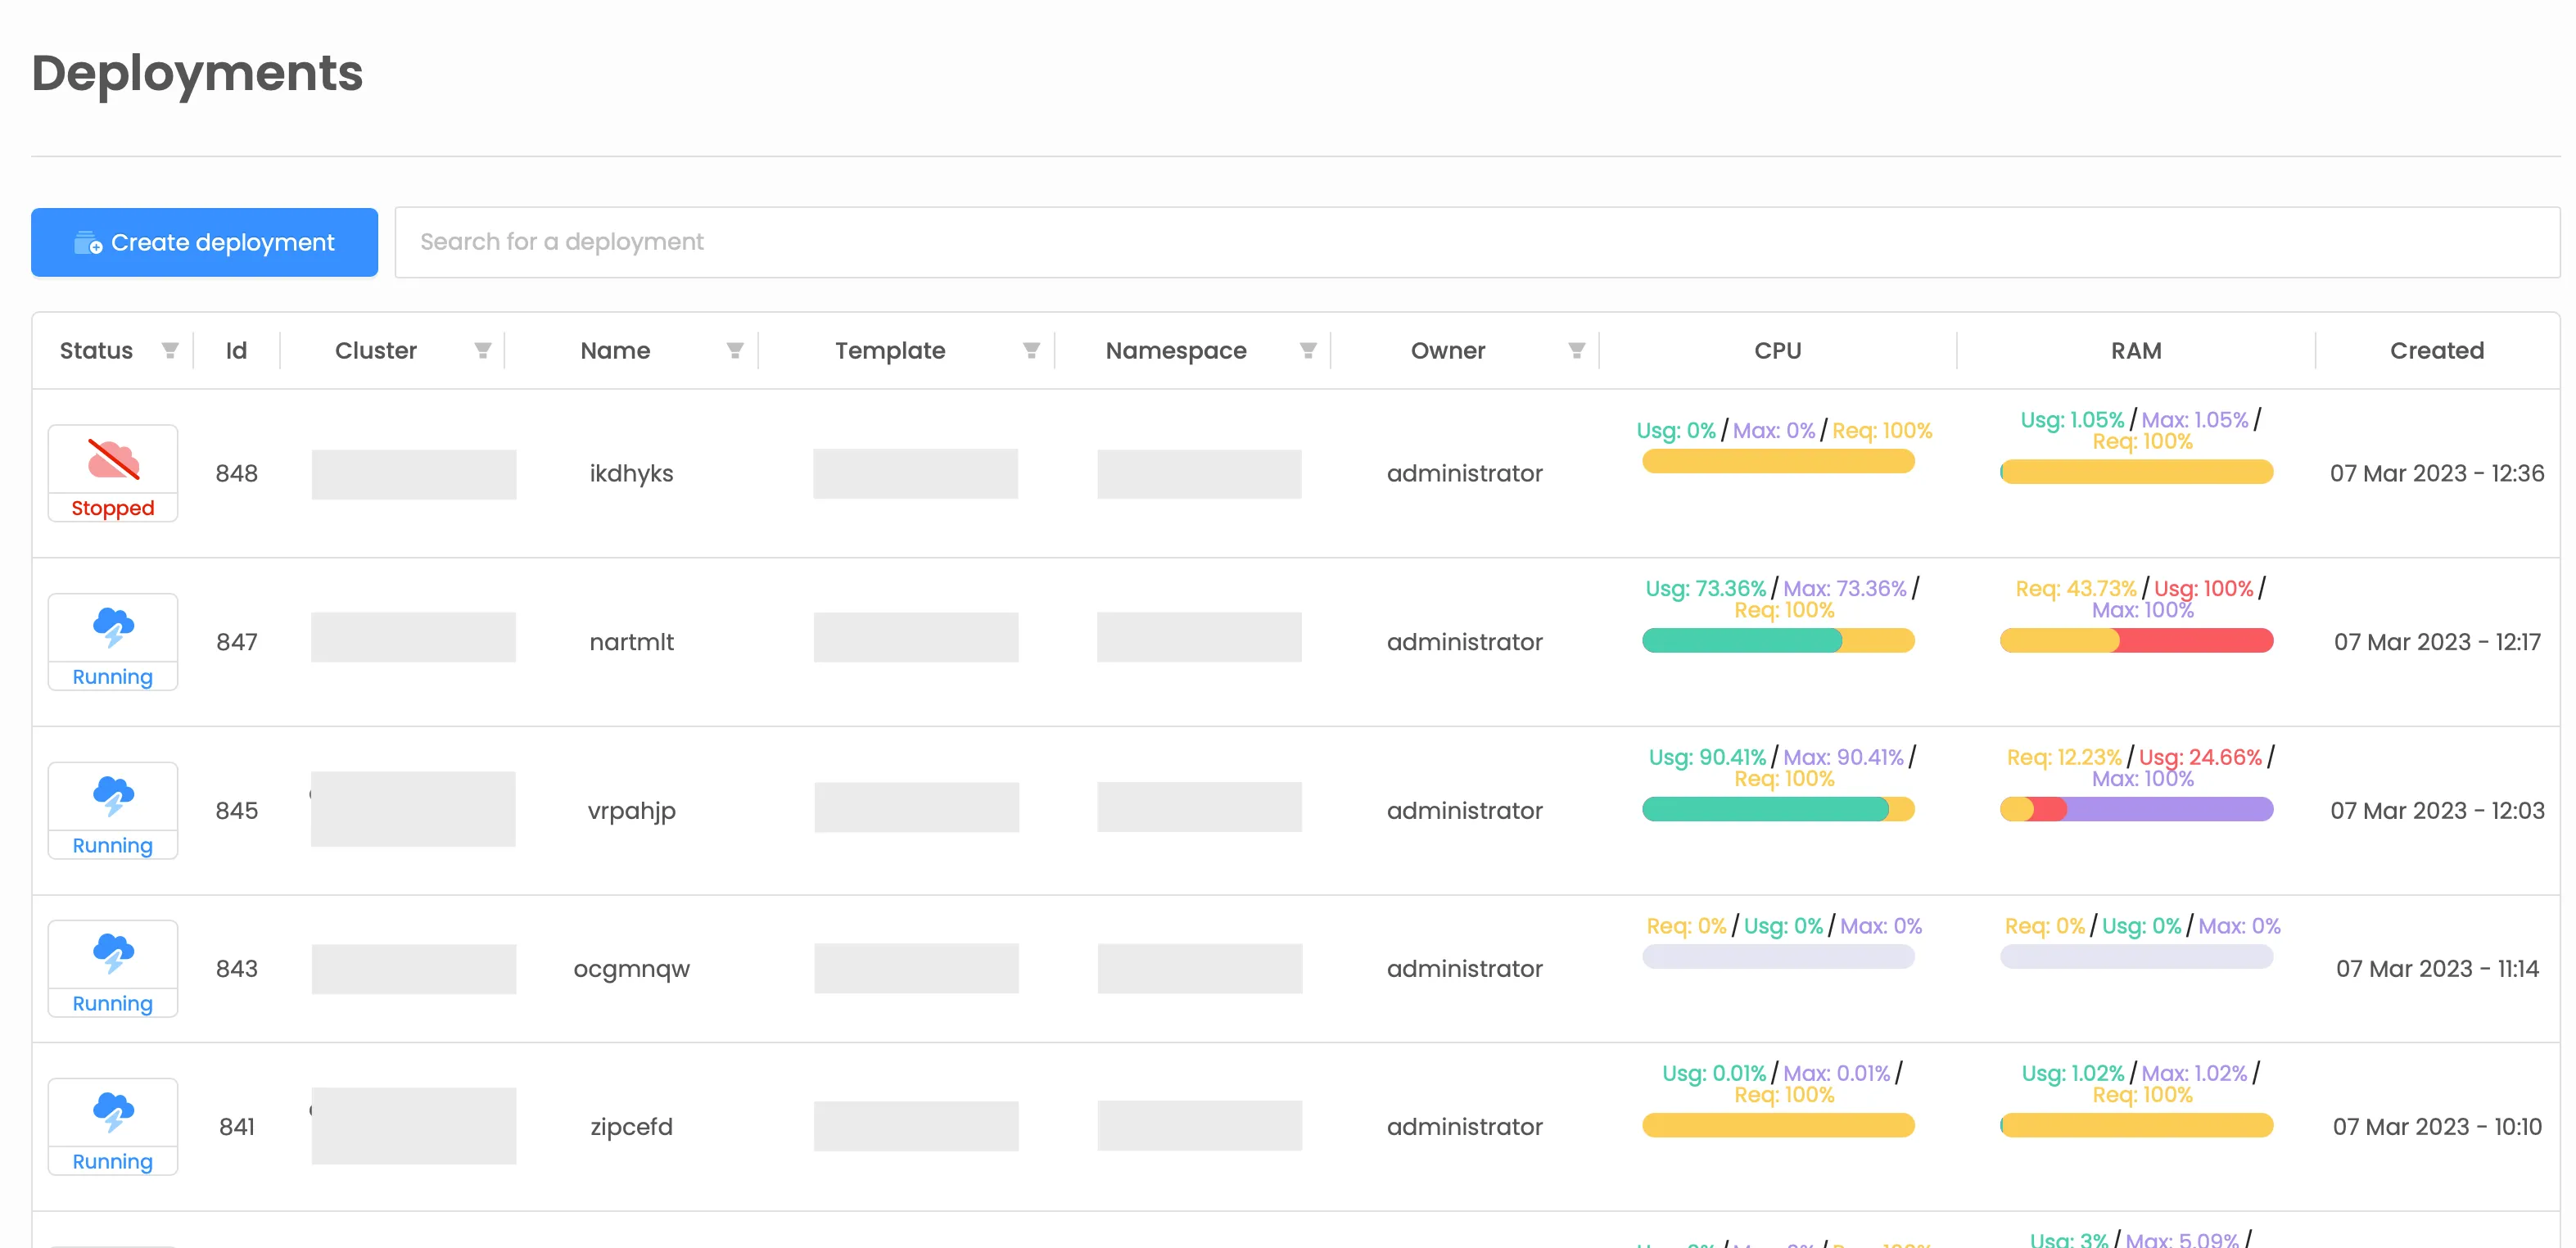Open the Name column filter
Screen dimensions: 2576x1248
(735, 350)
